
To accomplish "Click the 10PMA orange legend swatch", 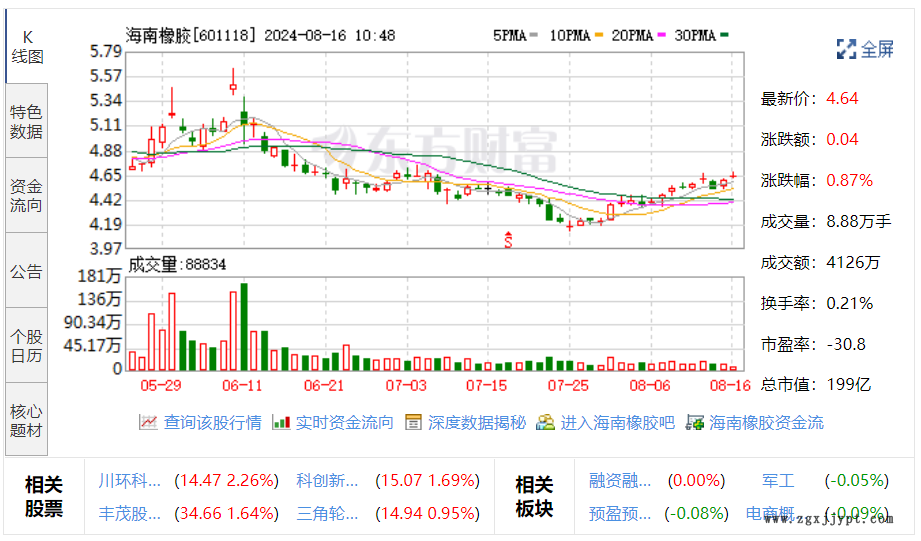I will (599, 35).
